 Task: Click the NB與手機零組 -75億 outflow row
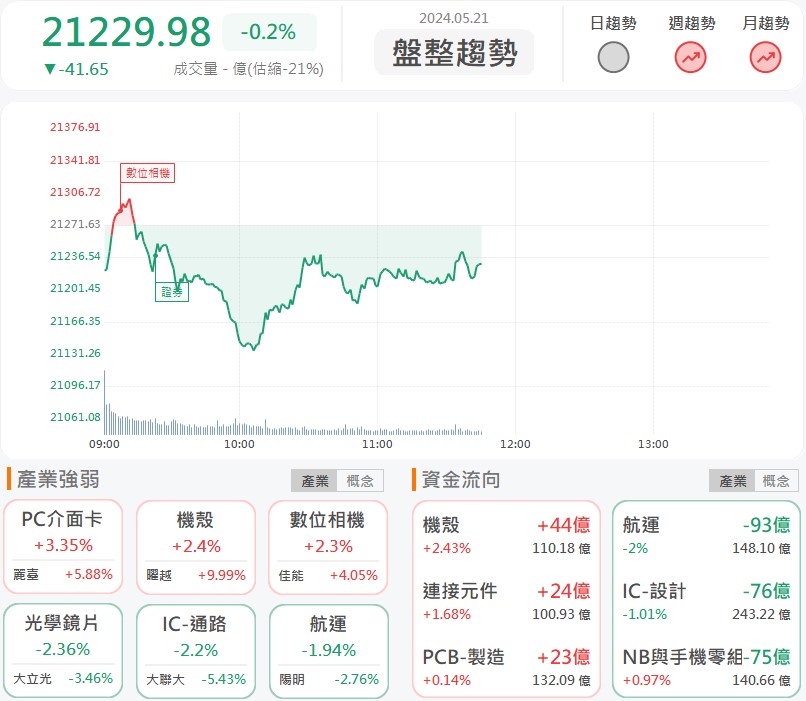706,668
